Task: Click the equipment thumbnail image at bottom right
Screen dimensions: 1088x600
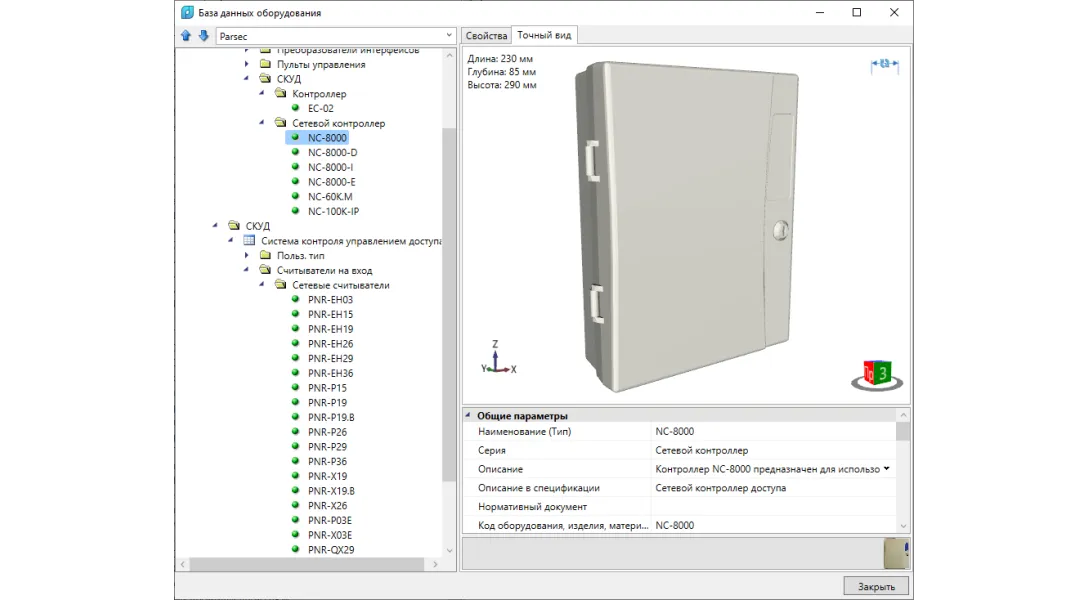Action: coord(896,554)
